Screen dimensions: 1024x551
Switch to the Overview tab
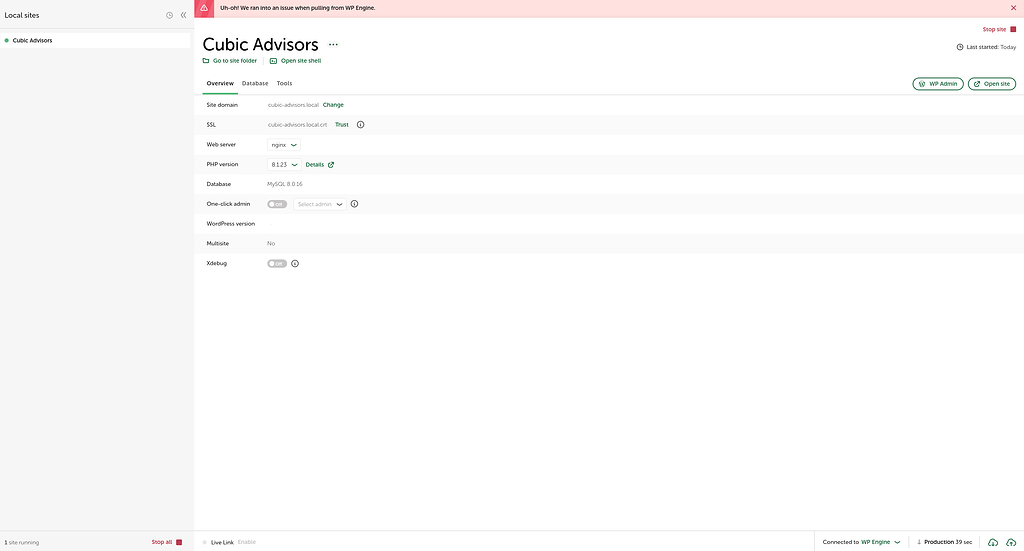pyautogui.click(x=220, y=84)
